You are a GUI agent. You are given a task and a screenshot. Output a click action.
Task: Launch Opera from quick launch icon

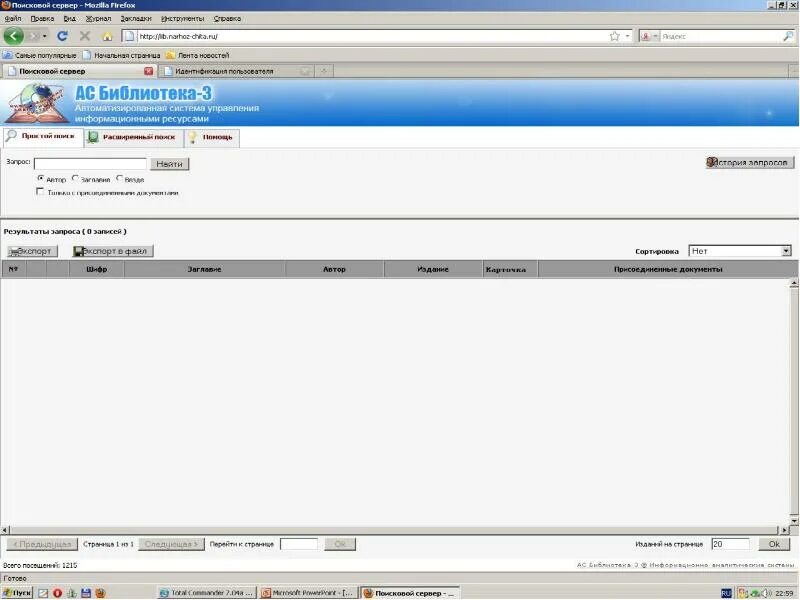coord(57,593)
